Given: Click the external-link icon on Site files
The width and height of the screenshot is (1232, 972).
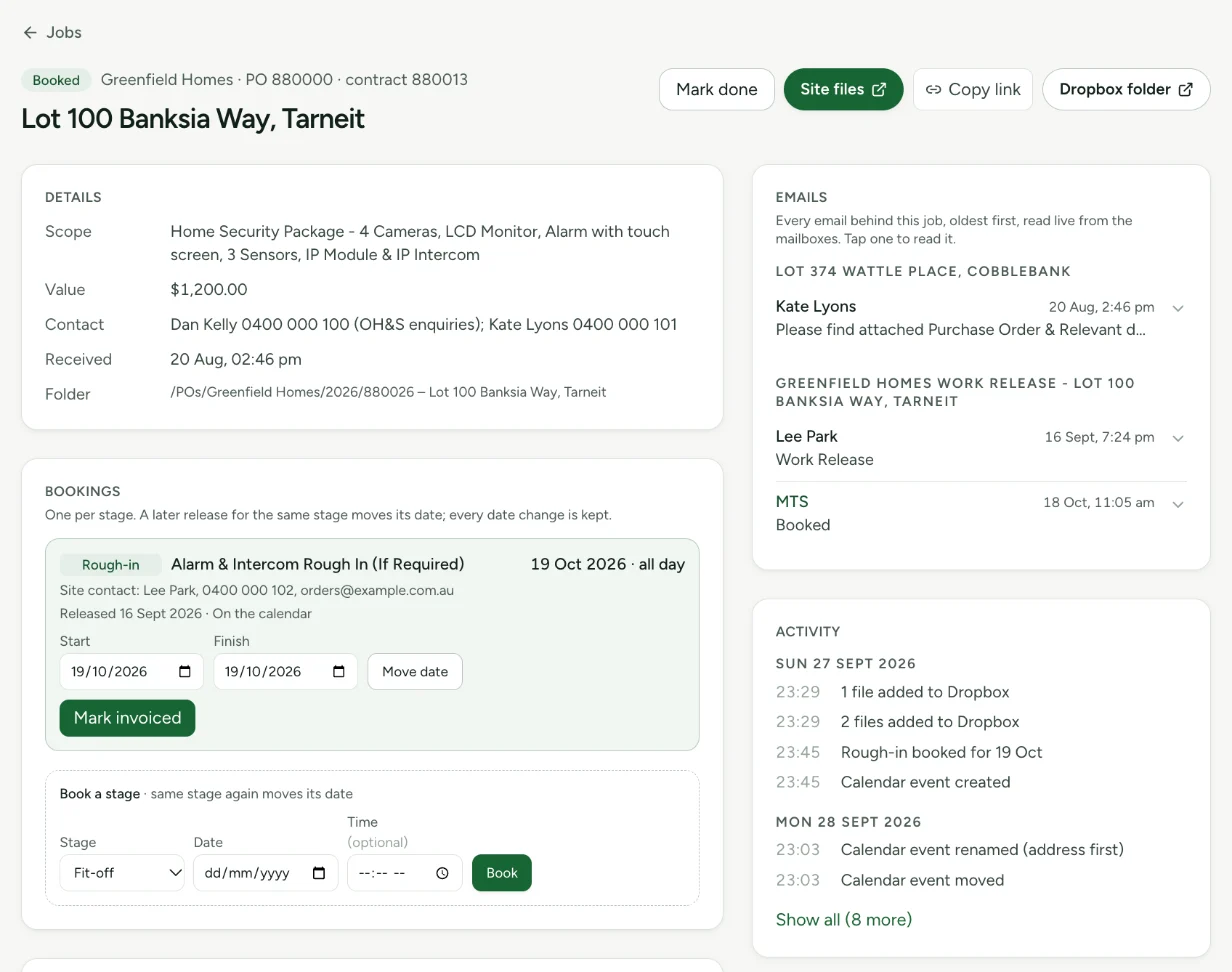Looking at the screenshot, I should tap(879, 89).
